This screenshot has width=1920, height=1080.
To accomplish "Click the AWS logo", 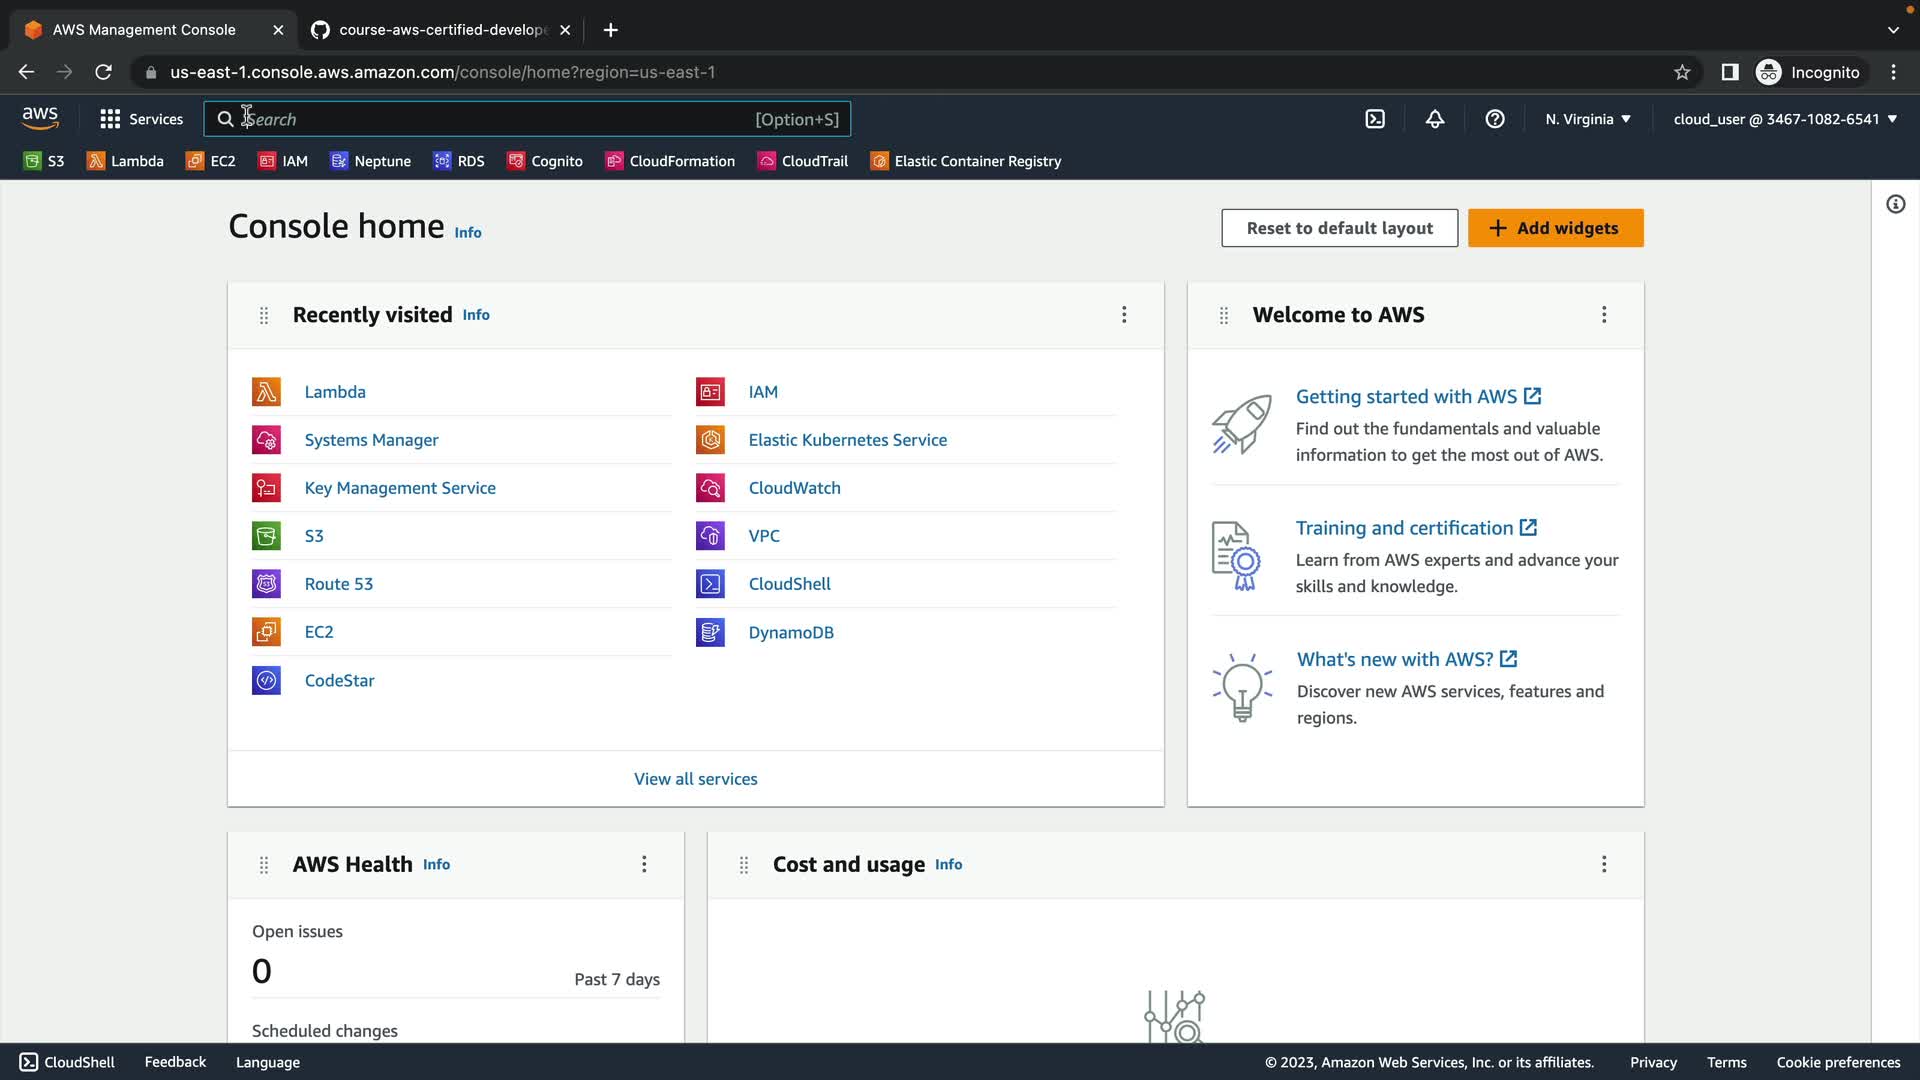I will point(40,118).
